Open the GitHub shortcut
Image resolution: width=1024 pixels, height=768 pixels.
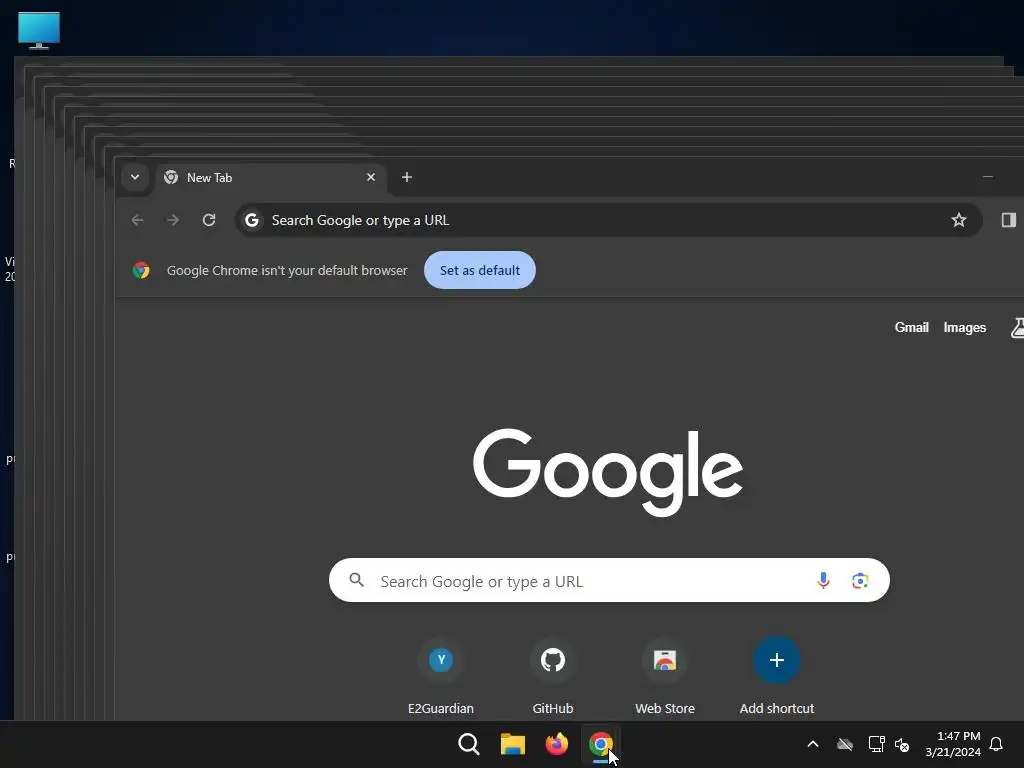click(553, 677)
